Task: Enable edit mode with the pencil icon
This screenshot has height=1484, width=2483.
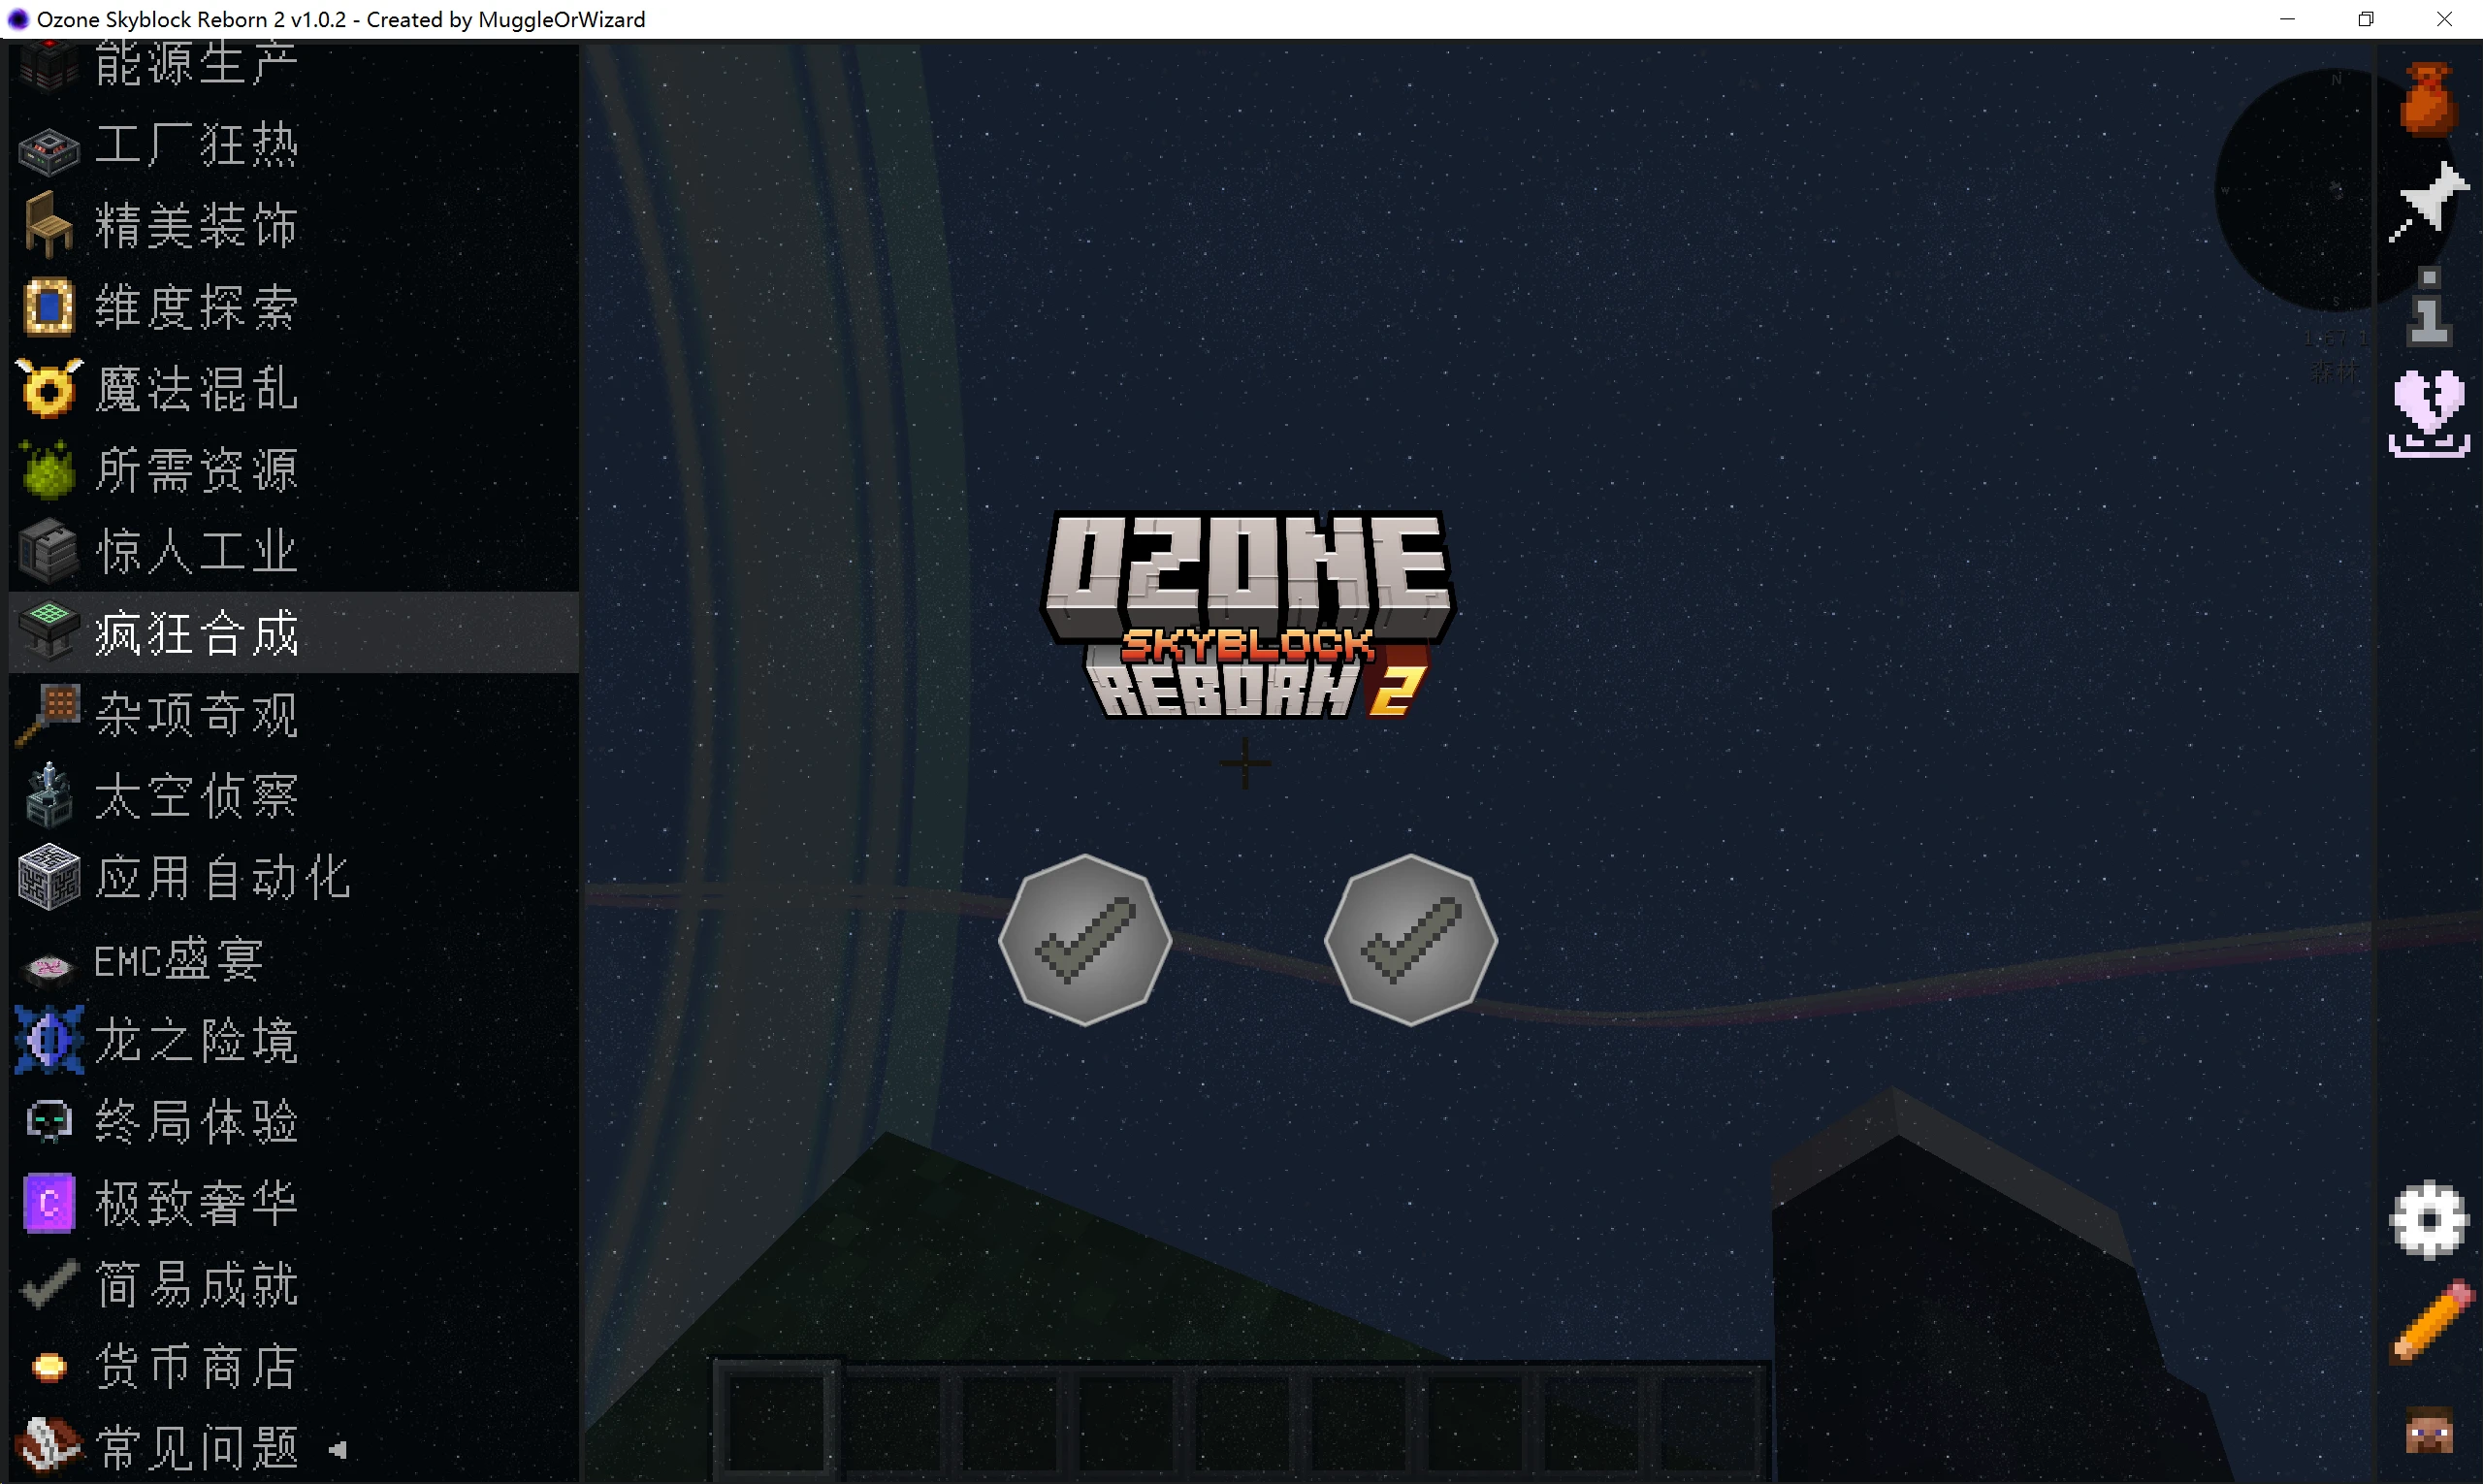Action: pos(2429,1322)
